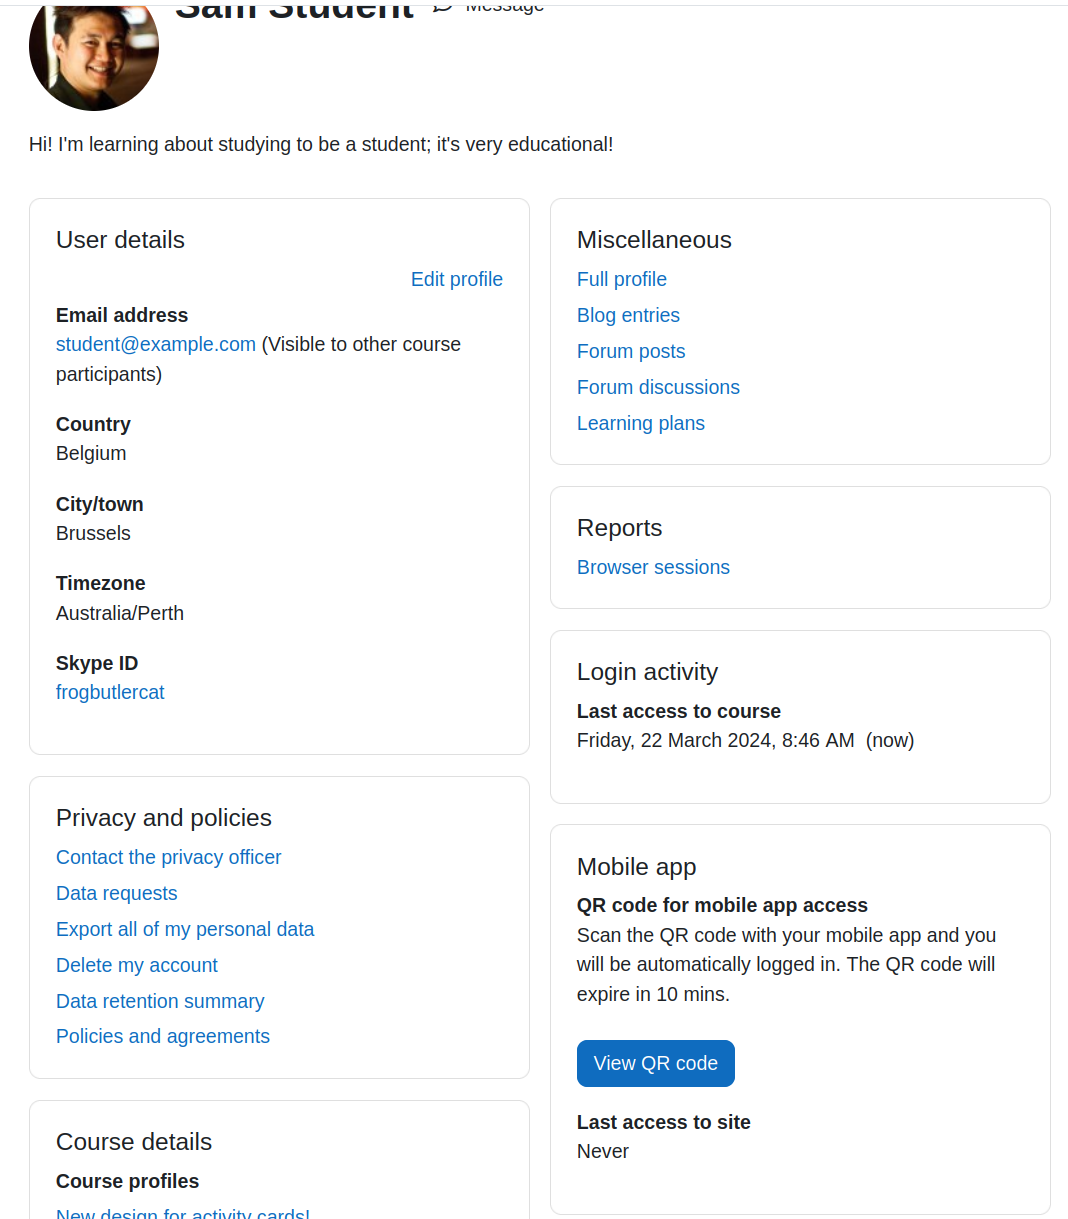Screen dimensions: 1068x1219
Task: Open Forum discussions
Action: click(658, 387)
